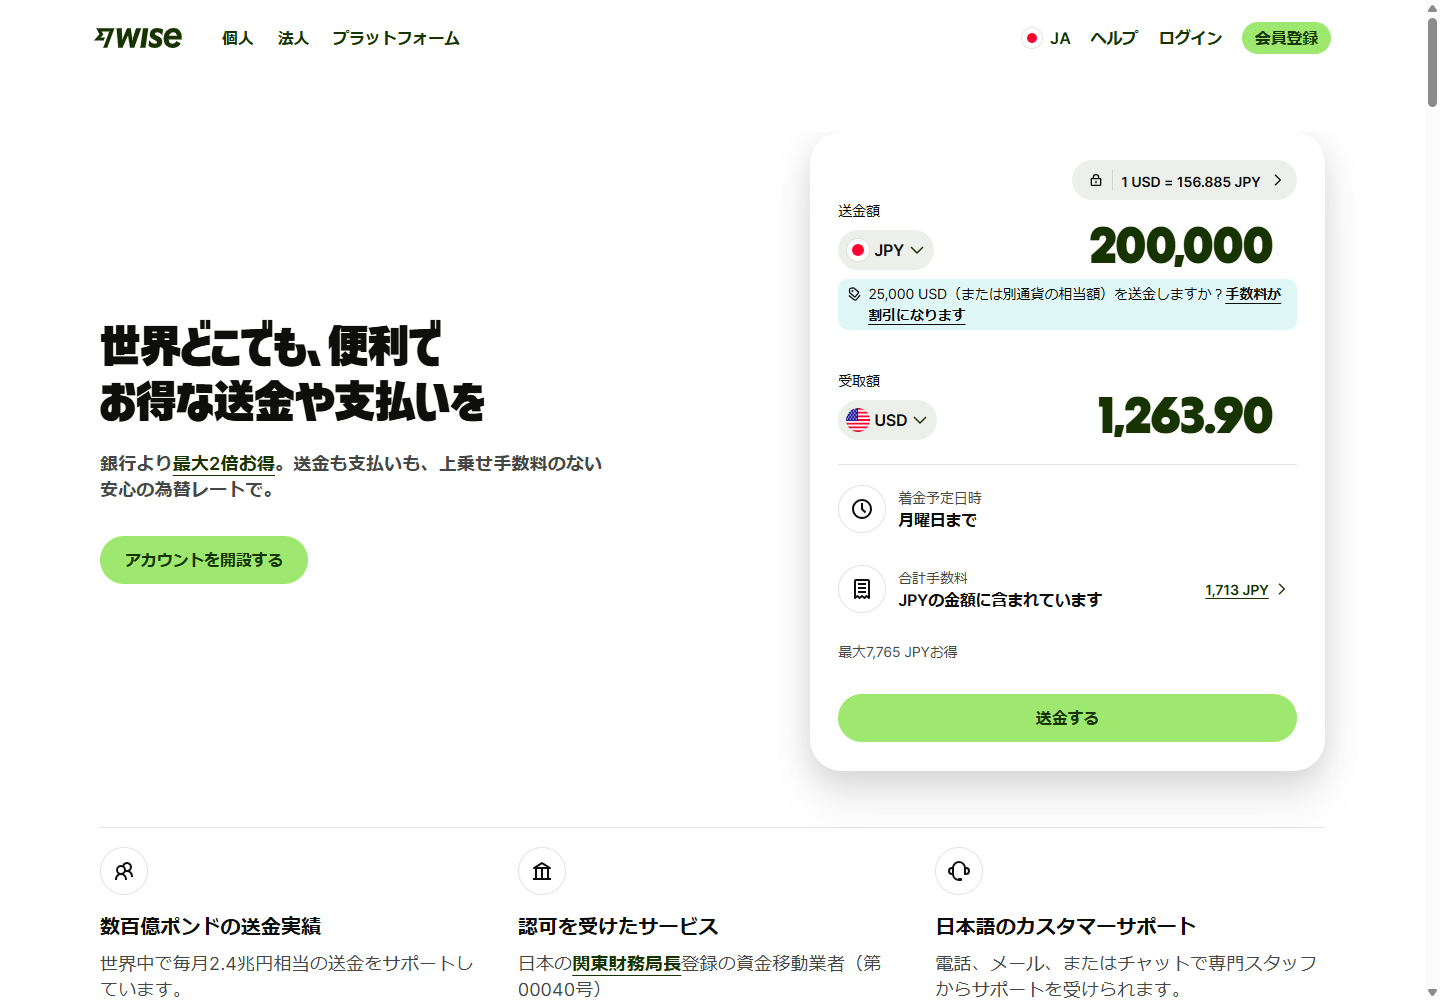Click the discount tag icon in the notice
Viewport: 1440px width, 1000px height.
(854, 294)
